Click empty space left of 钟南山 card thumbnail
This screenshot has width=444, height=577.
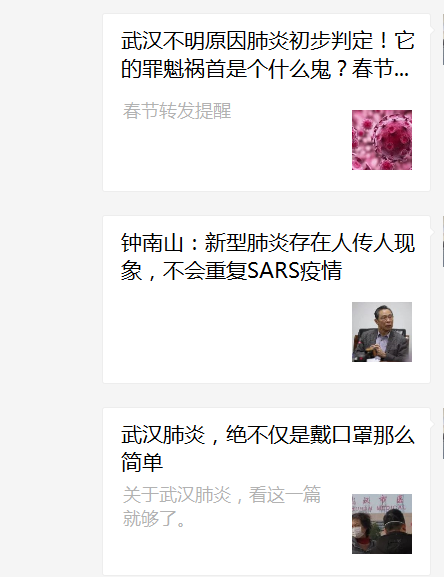[x=228, y=332]
